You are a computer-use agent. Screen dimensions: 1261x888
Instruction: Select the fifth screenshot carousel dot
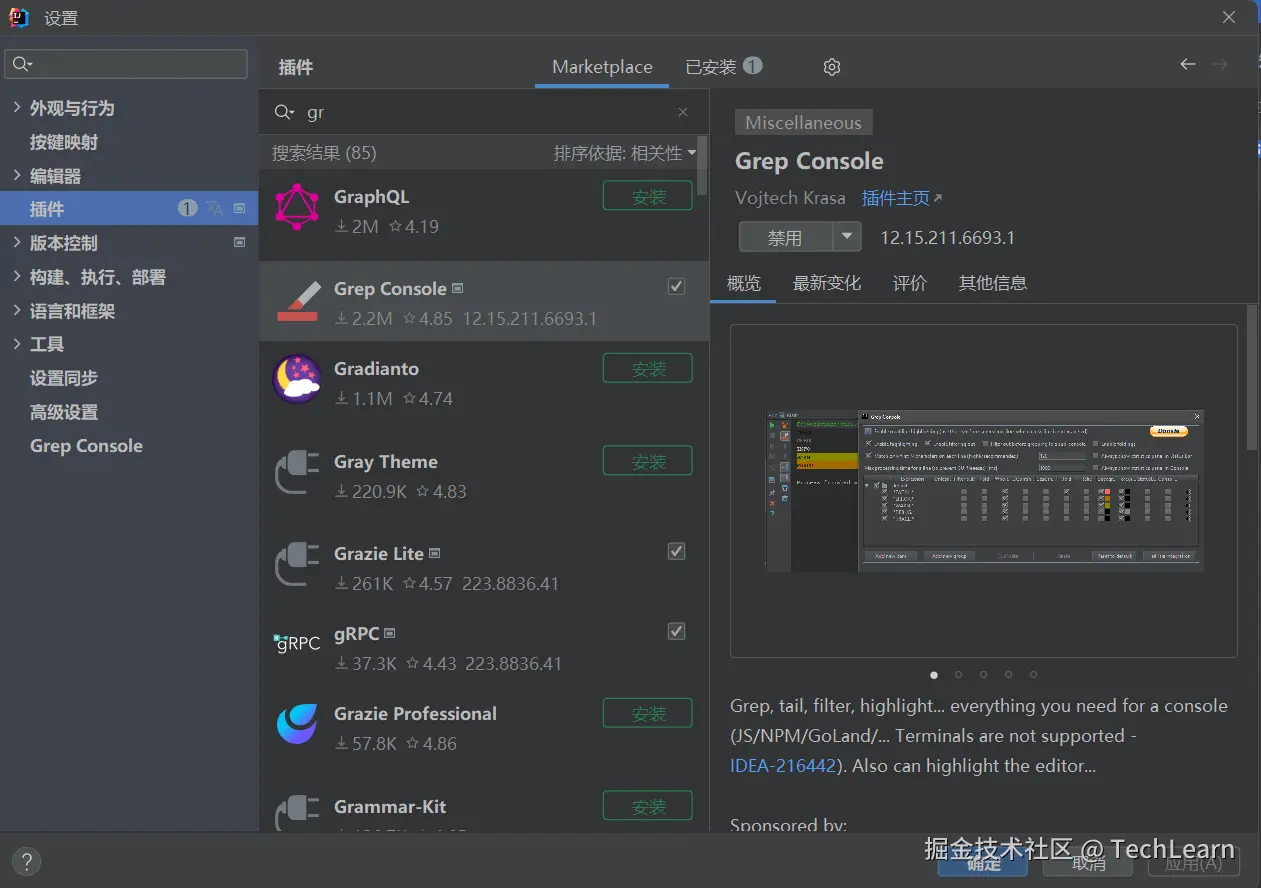click(1033, 675)
